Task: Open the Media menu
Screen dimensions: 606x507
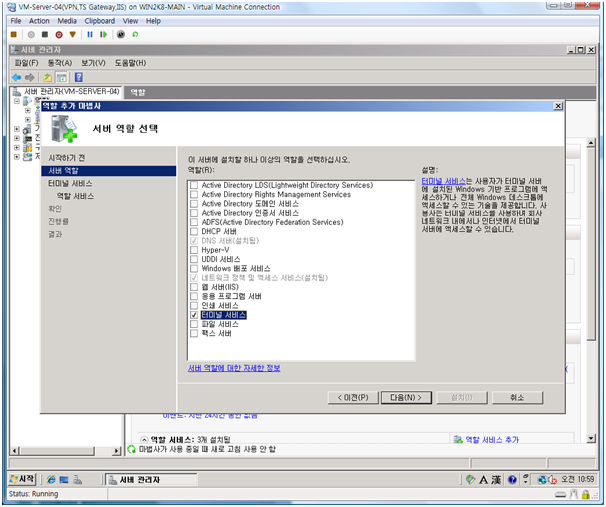Action: (67, 21)
